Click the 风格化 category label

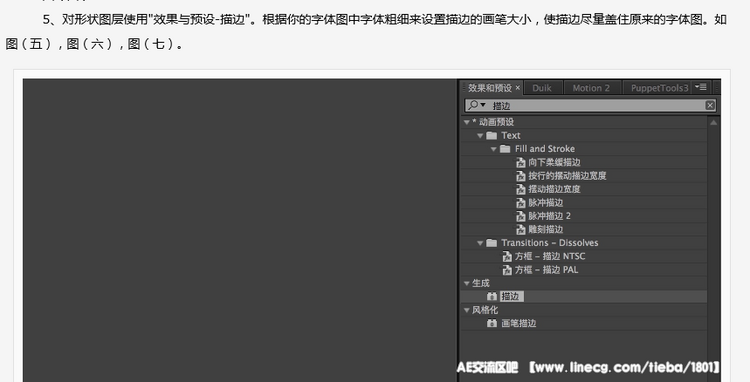click(485, 310)
